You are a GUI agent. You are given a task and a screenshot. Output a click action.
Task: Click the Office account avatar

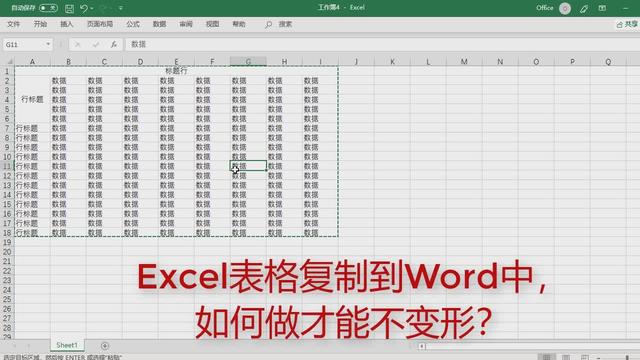pyautogui.click(x=565, y=8)
